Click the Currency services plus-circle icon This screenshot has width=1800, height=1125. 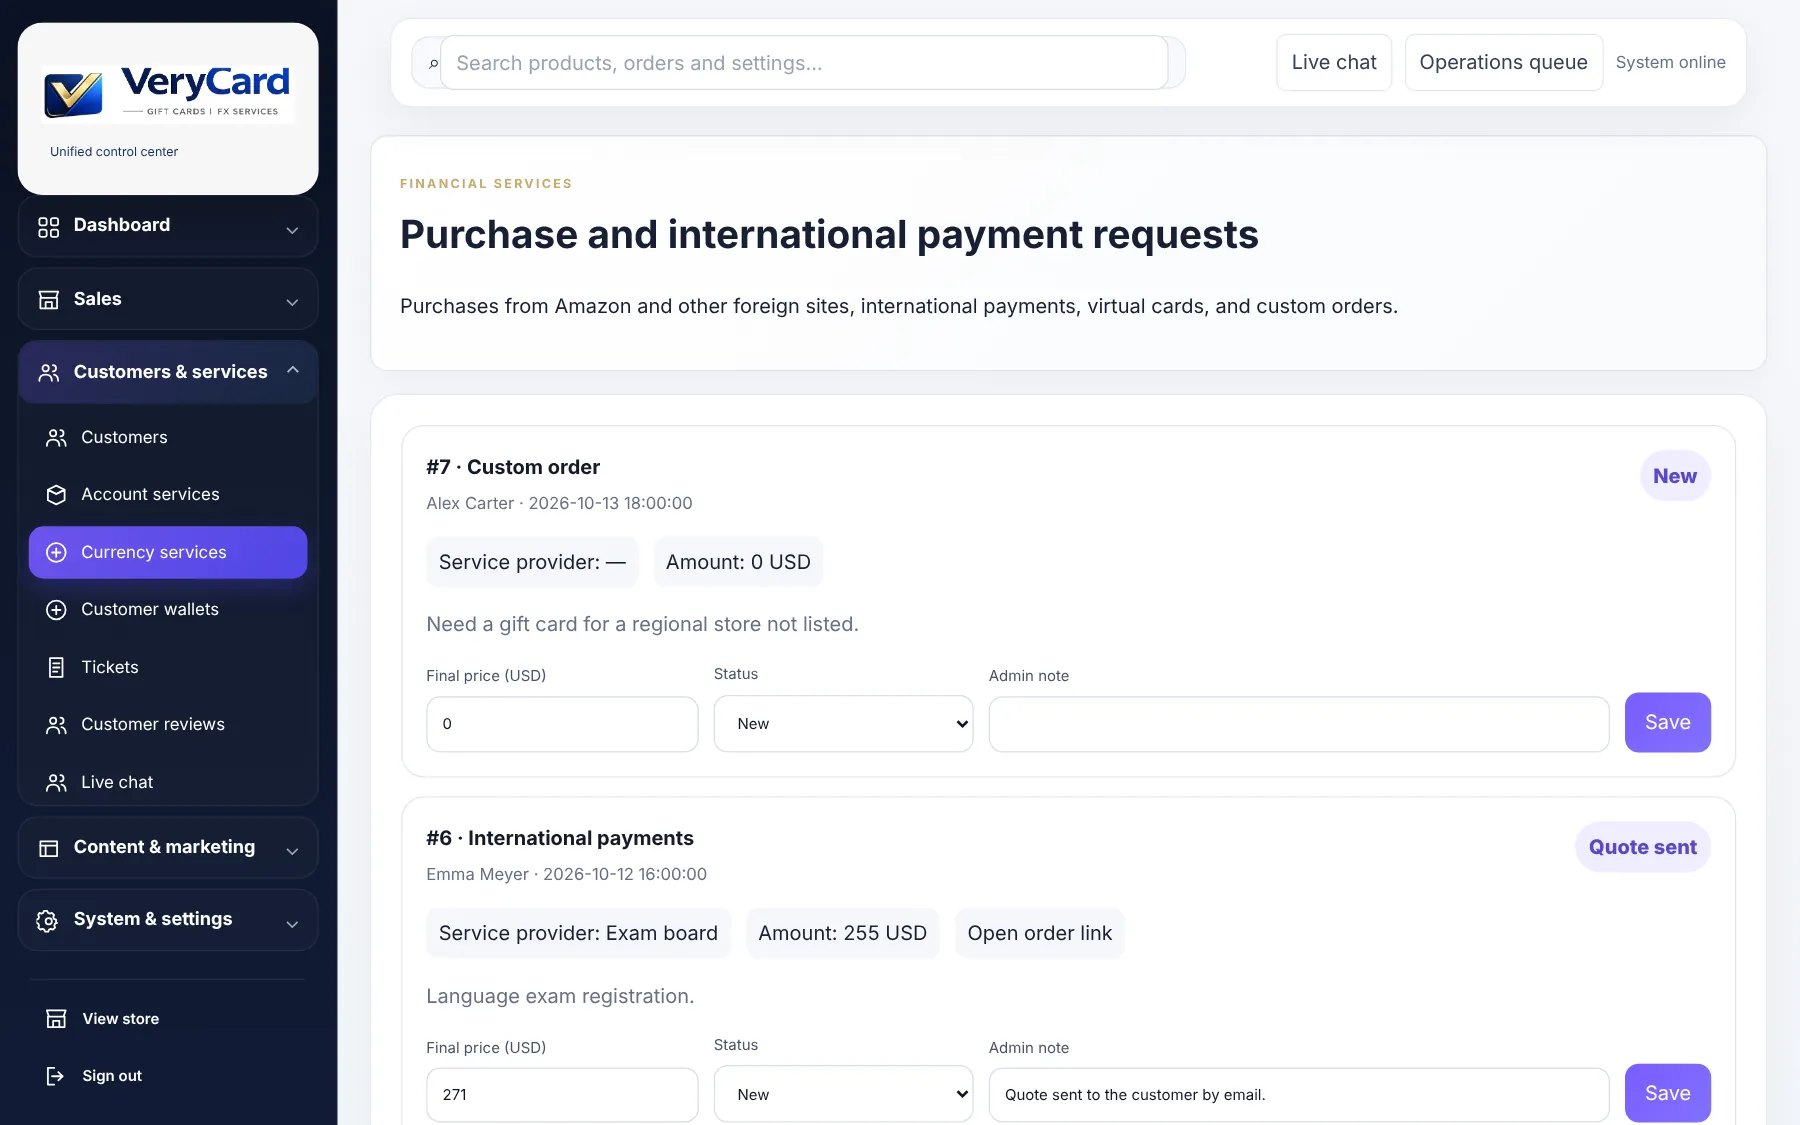[57, 553]
